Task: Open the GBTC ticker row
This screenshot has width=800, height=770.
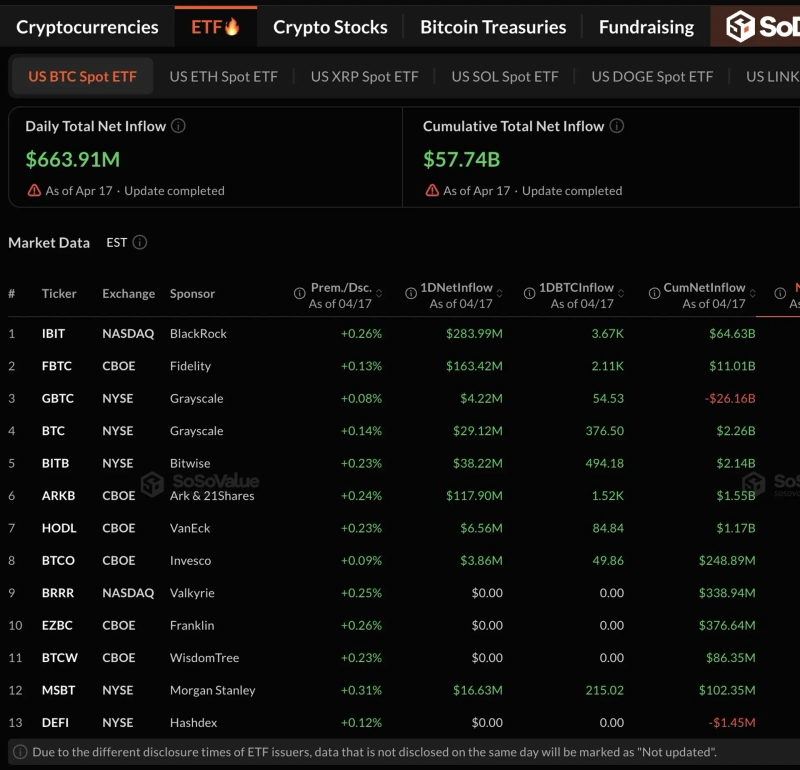Action: (x=58, y=398)
